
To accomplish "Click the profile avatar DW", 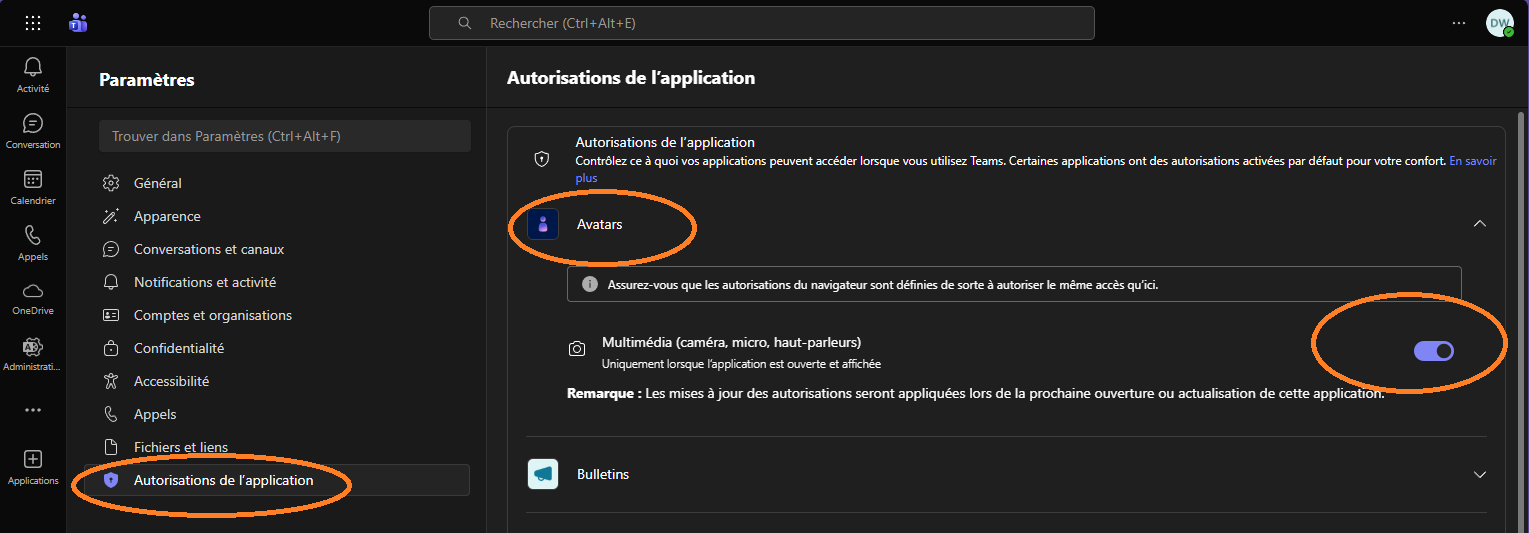I will [1499, 23].
